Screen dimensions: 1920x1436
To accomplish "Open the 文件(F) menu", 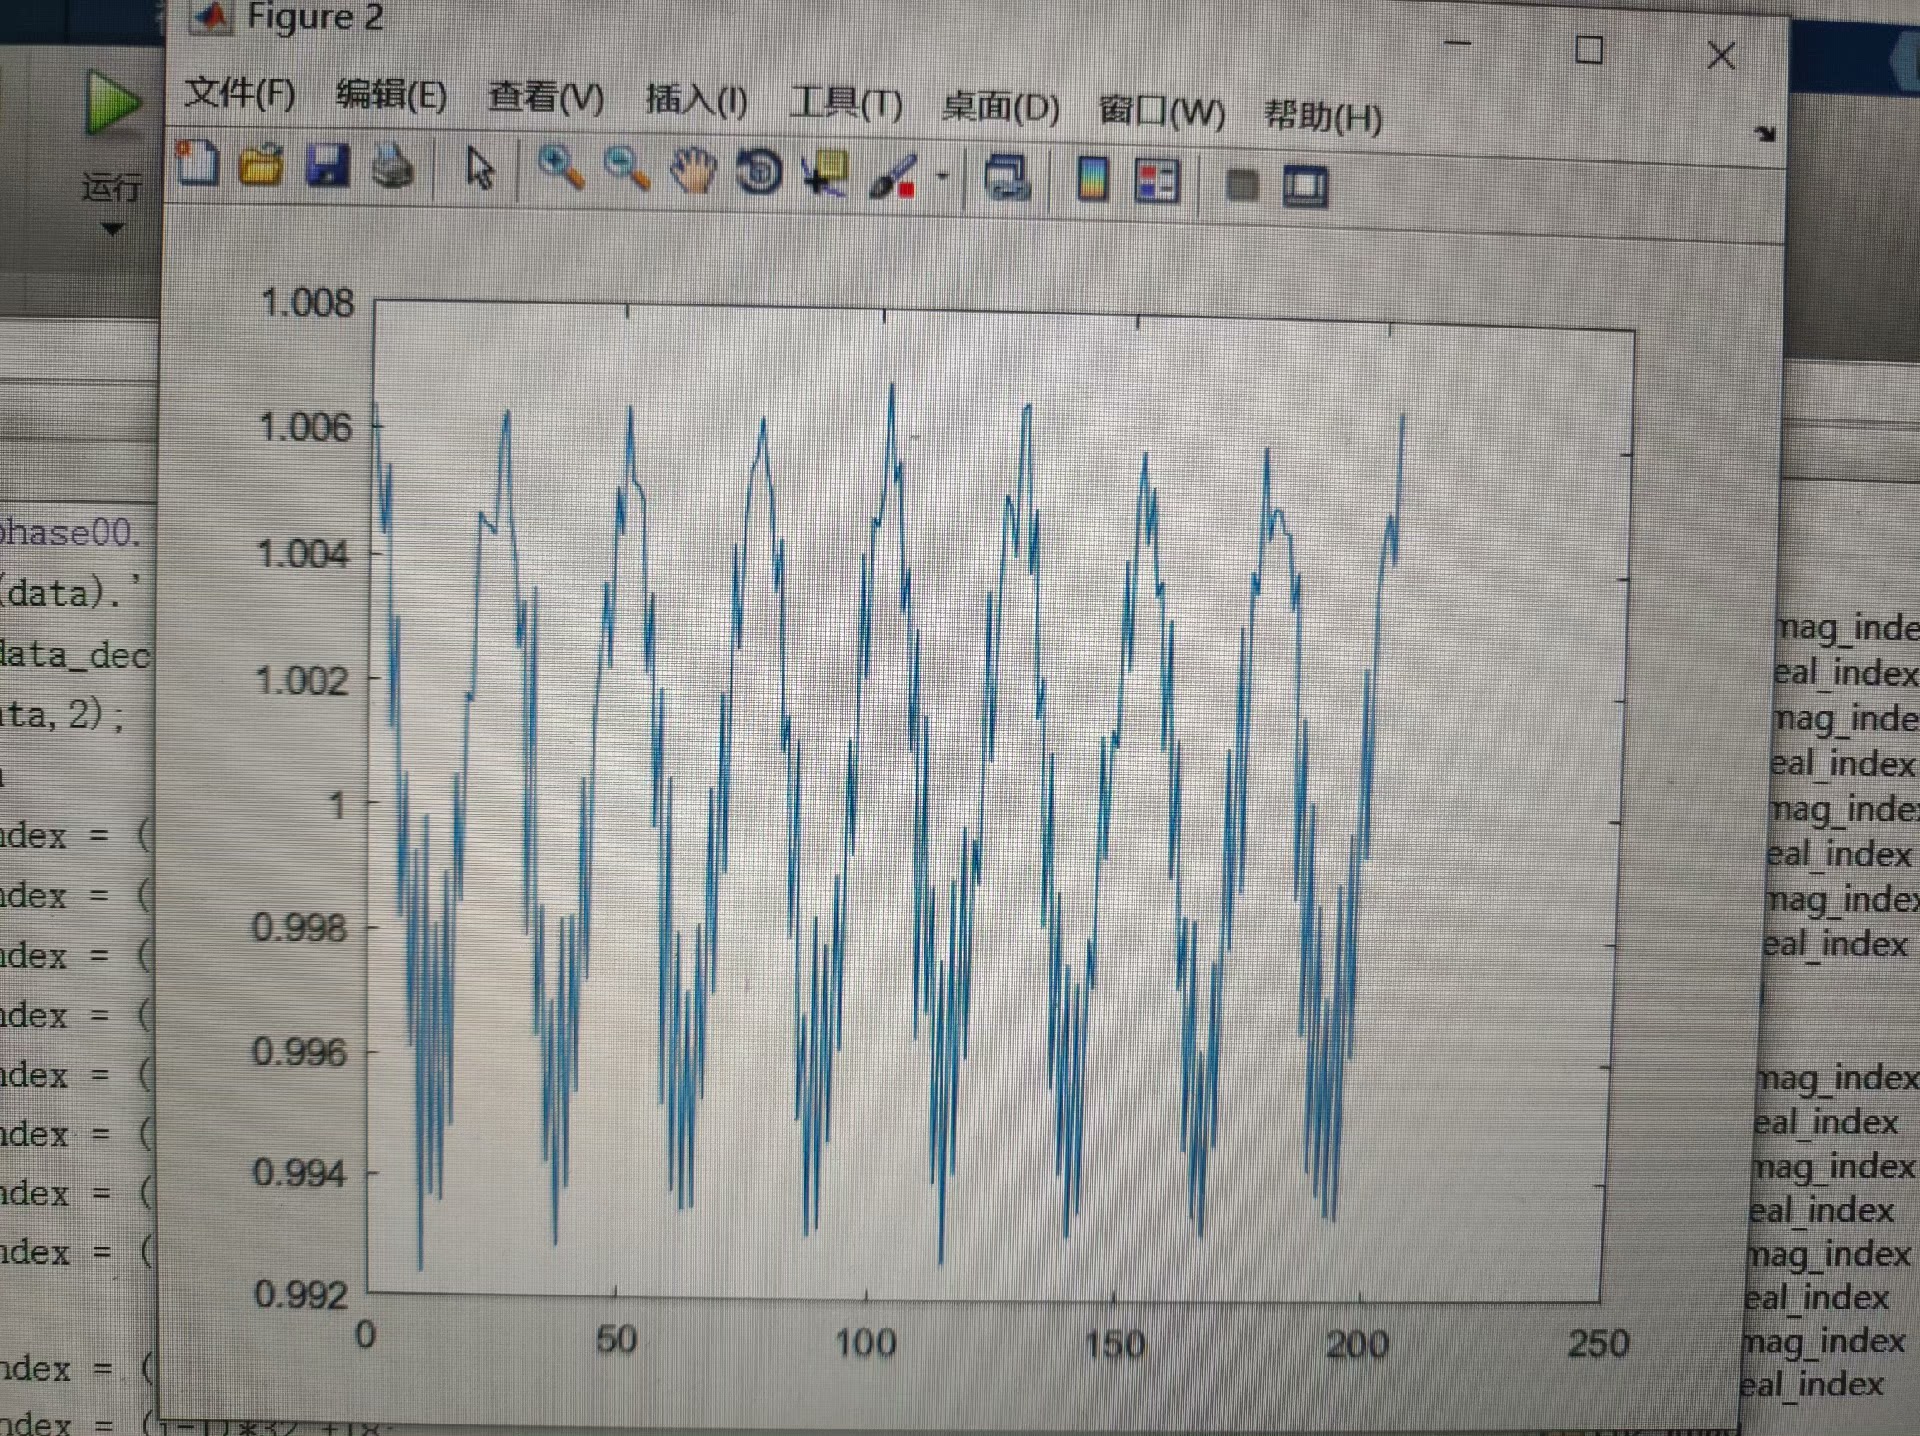I will (x=240, y=94).
